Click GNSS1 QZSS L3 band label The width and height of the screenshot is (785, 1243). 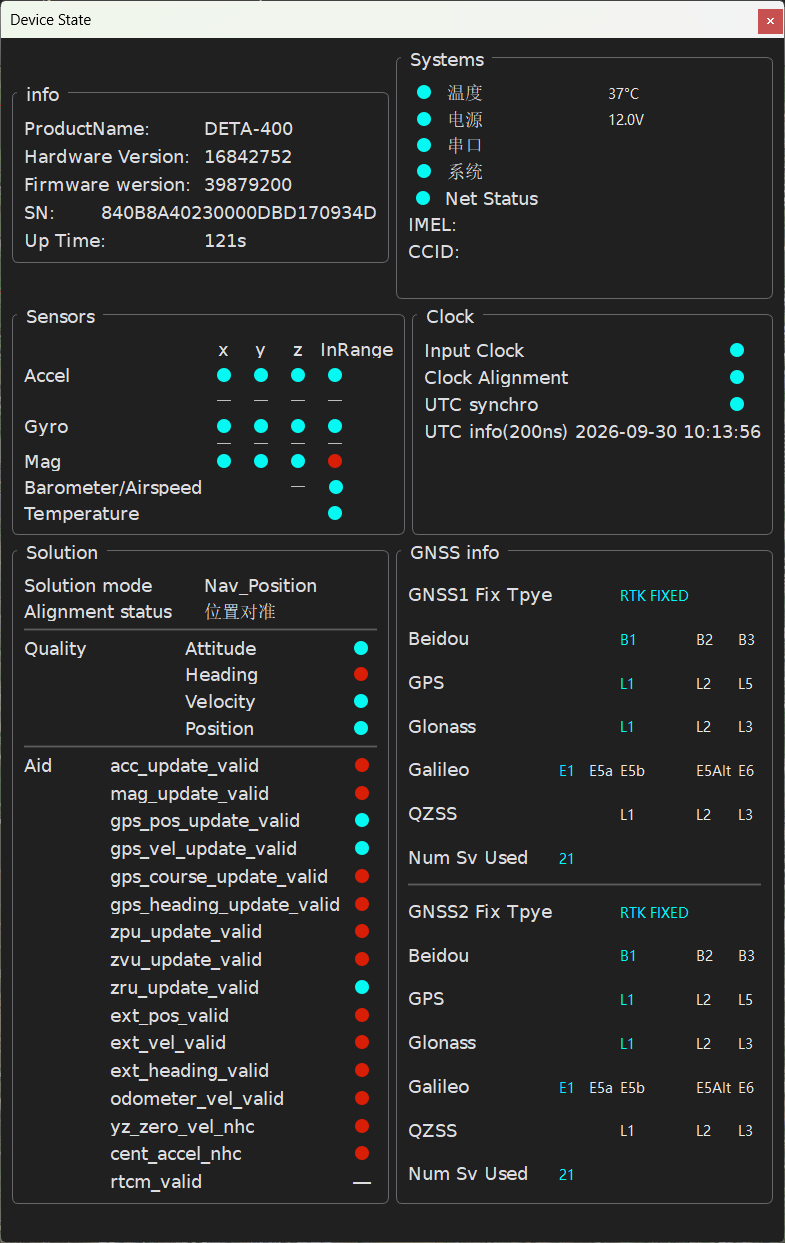coord(746,815)
